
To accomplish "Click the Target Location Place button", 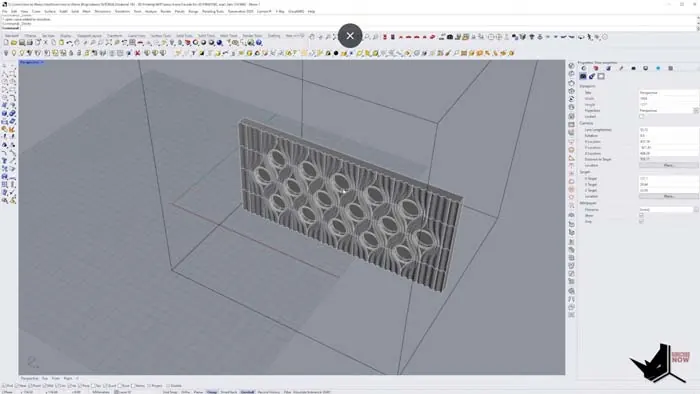I will (x=668, y=196).
